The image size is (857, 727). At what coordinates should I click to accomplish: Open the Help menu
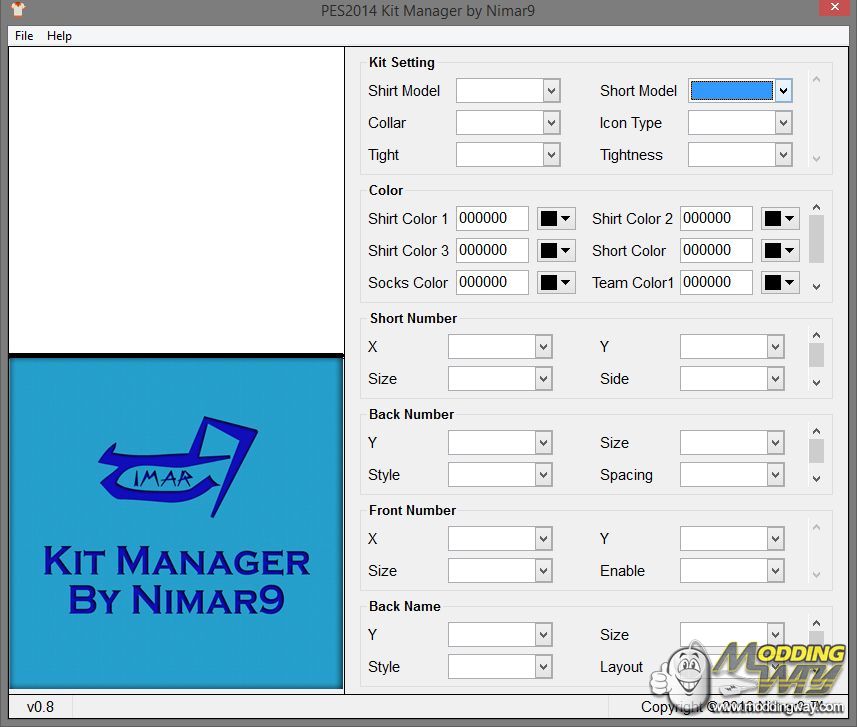pos(60,36)
